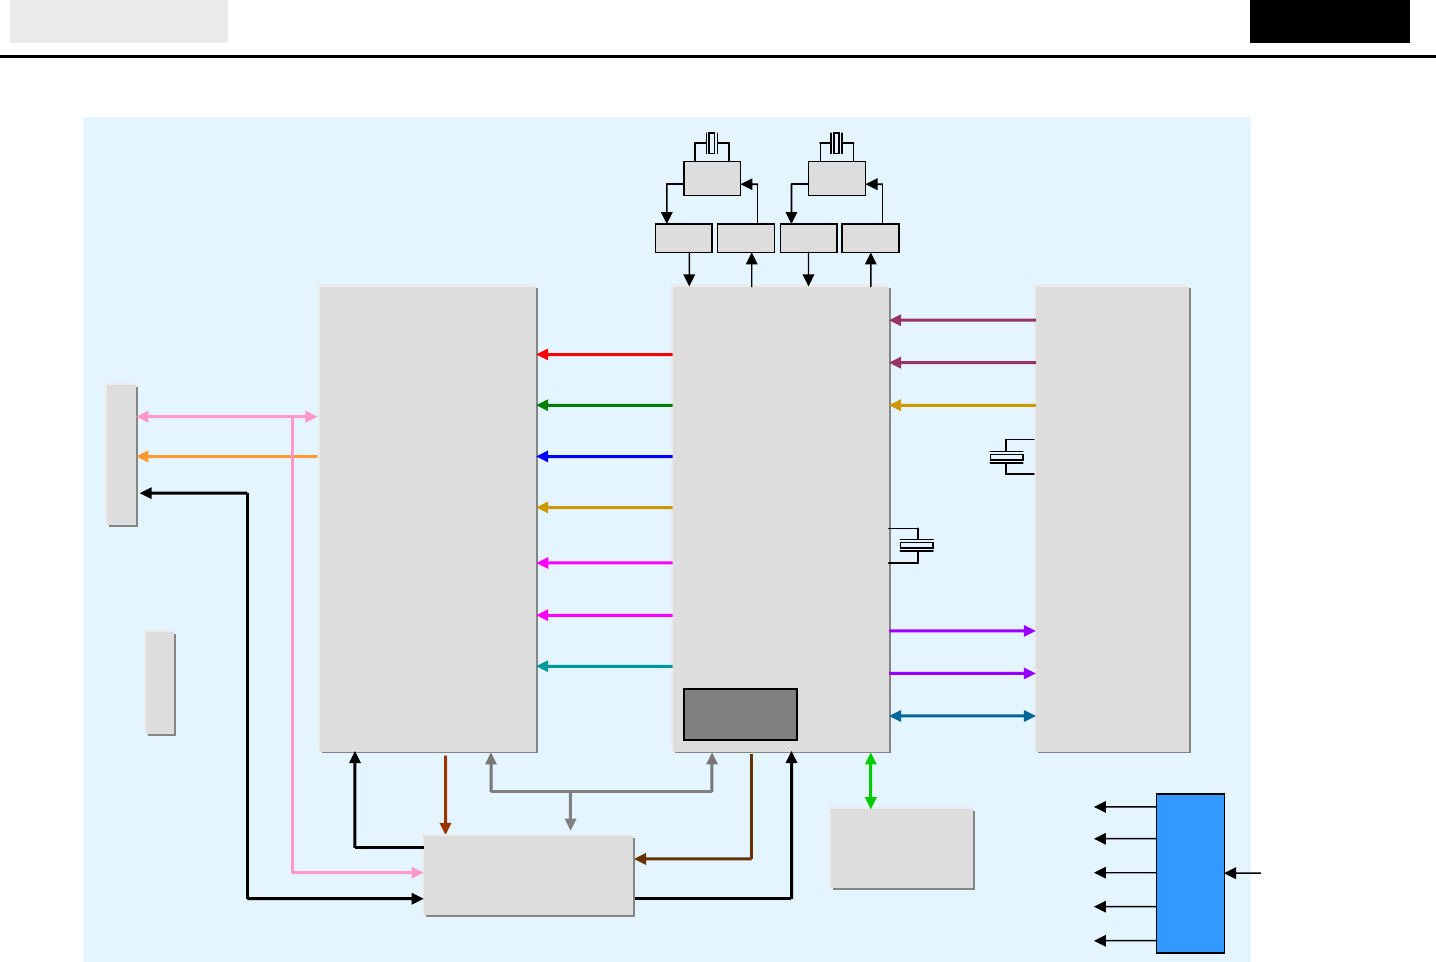Click the small gray block with pink and orange arrows
This screenshot has height=962, width=1436.
[x=122, y=454]
